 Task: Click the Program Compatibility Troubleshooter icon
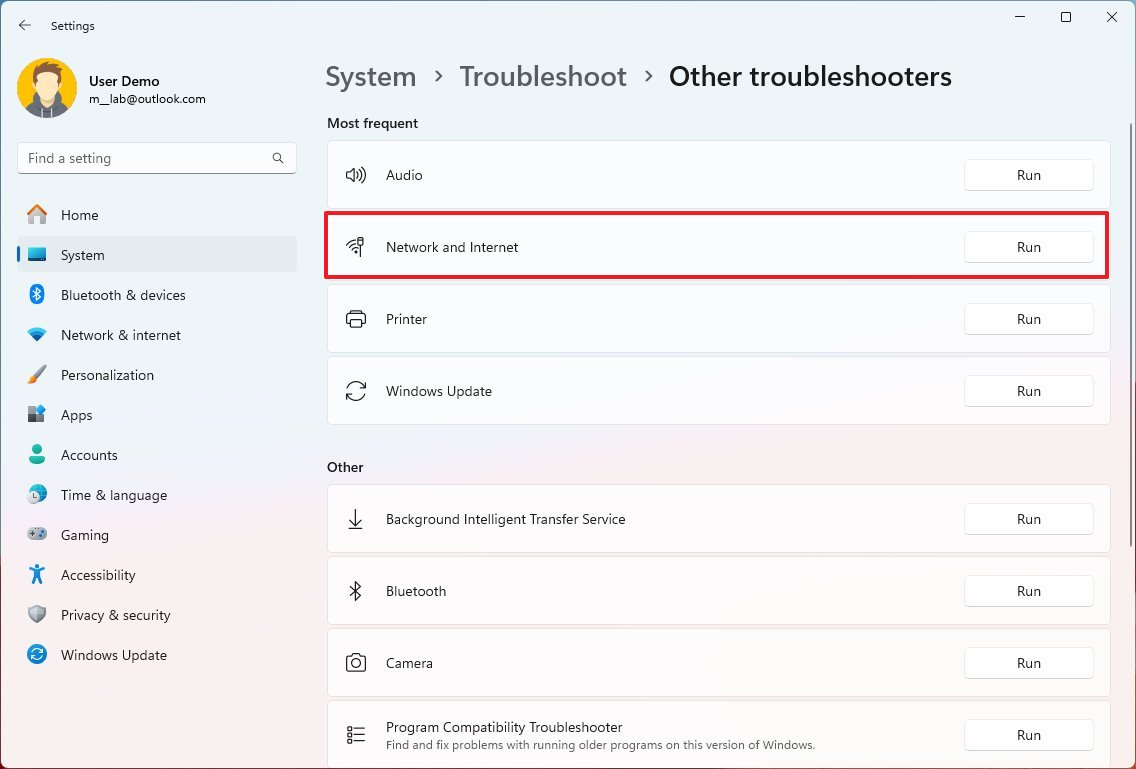point(355,734)
